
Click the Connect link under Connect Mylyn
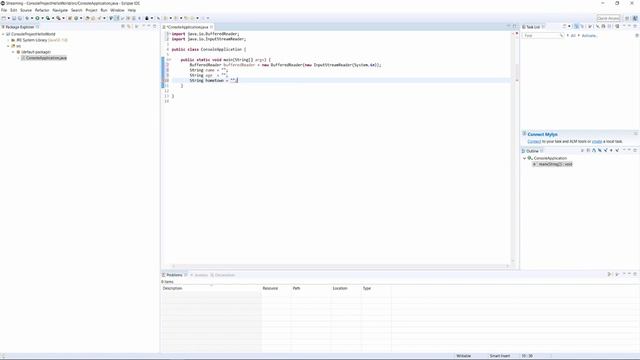[534, 141]
